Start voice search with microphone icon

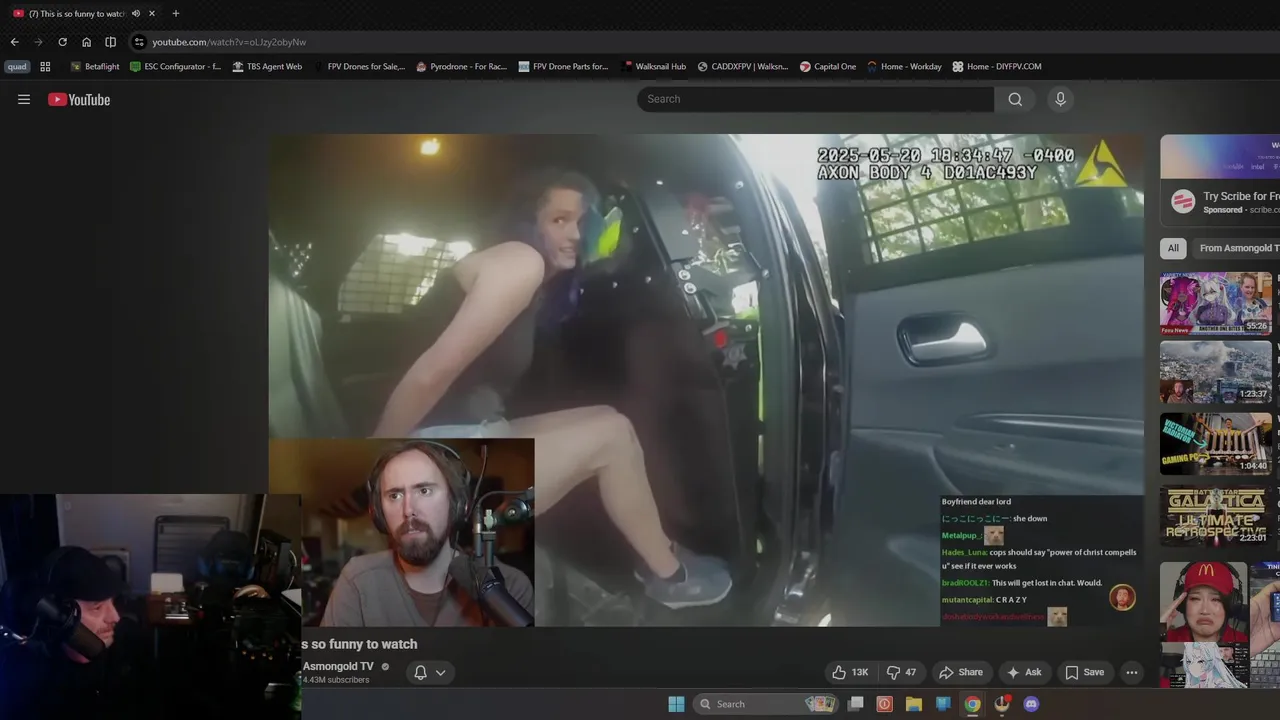[1061, 99]
